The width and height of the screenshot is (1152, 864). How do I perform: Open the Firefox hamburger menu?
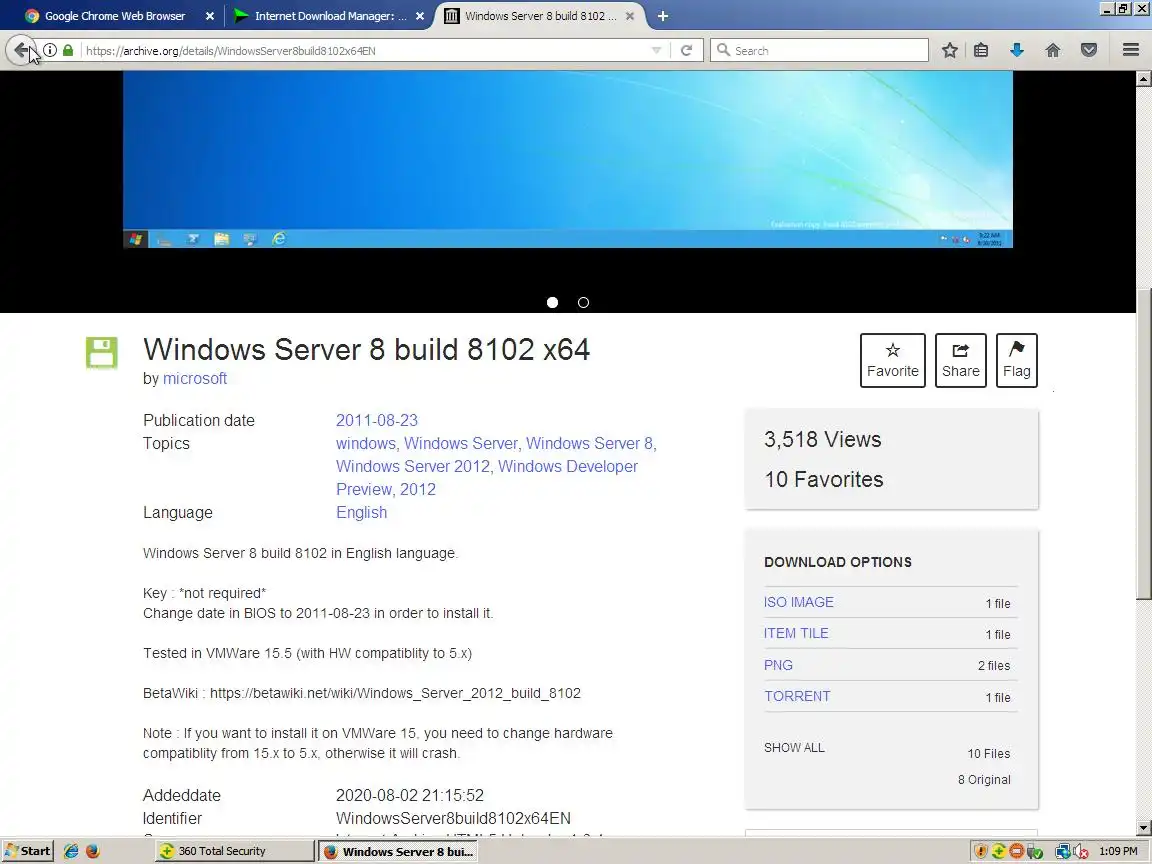click(1131, 50)
